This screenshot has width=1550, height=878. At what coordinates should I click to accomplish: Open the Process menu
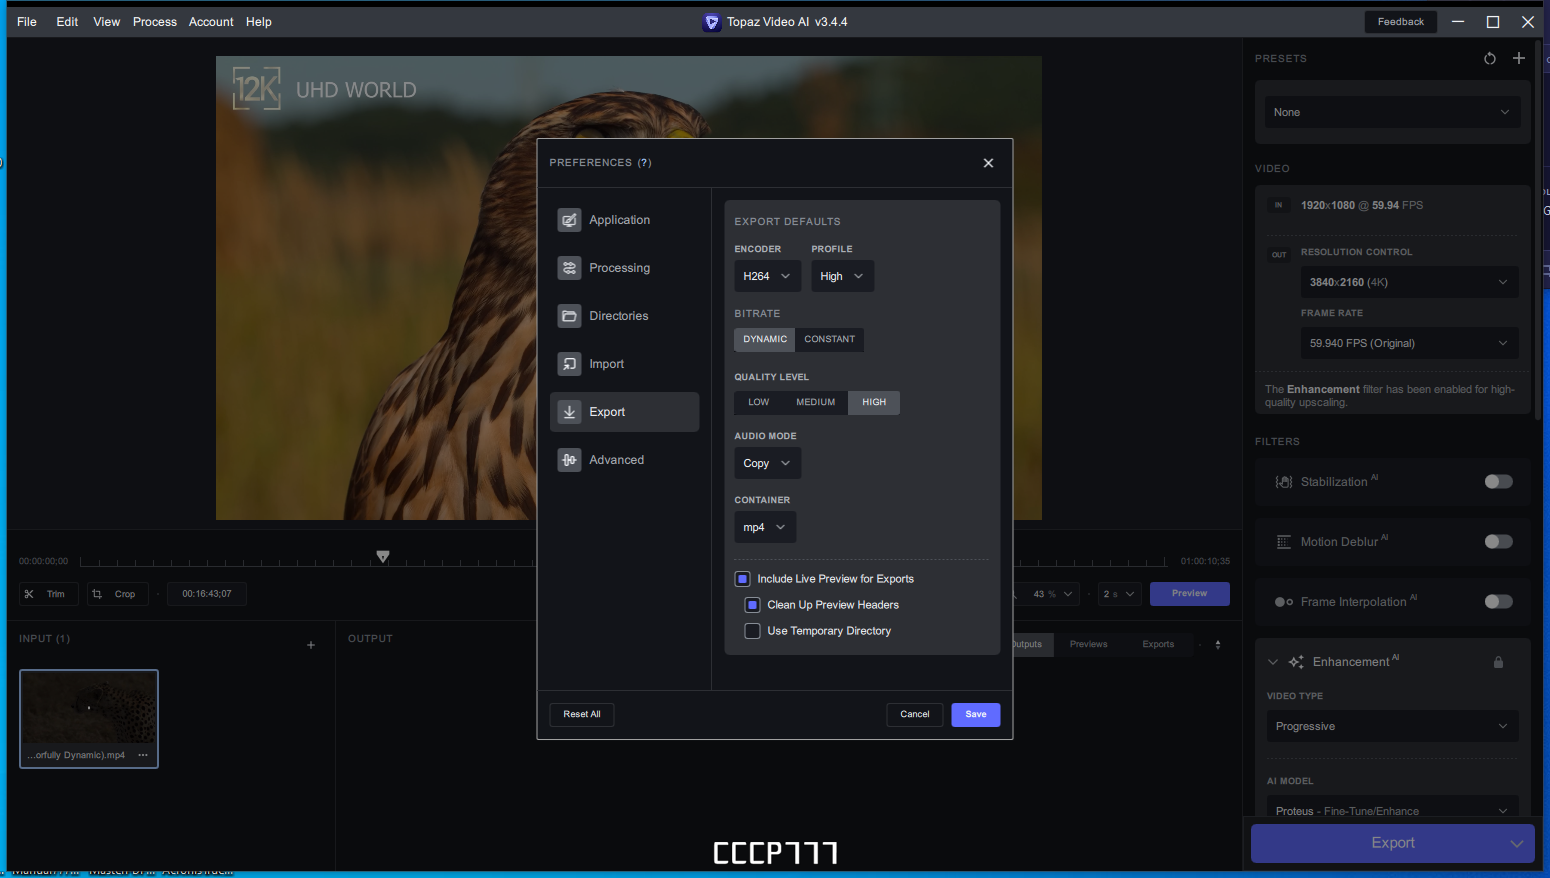click(x=155, y=22)
